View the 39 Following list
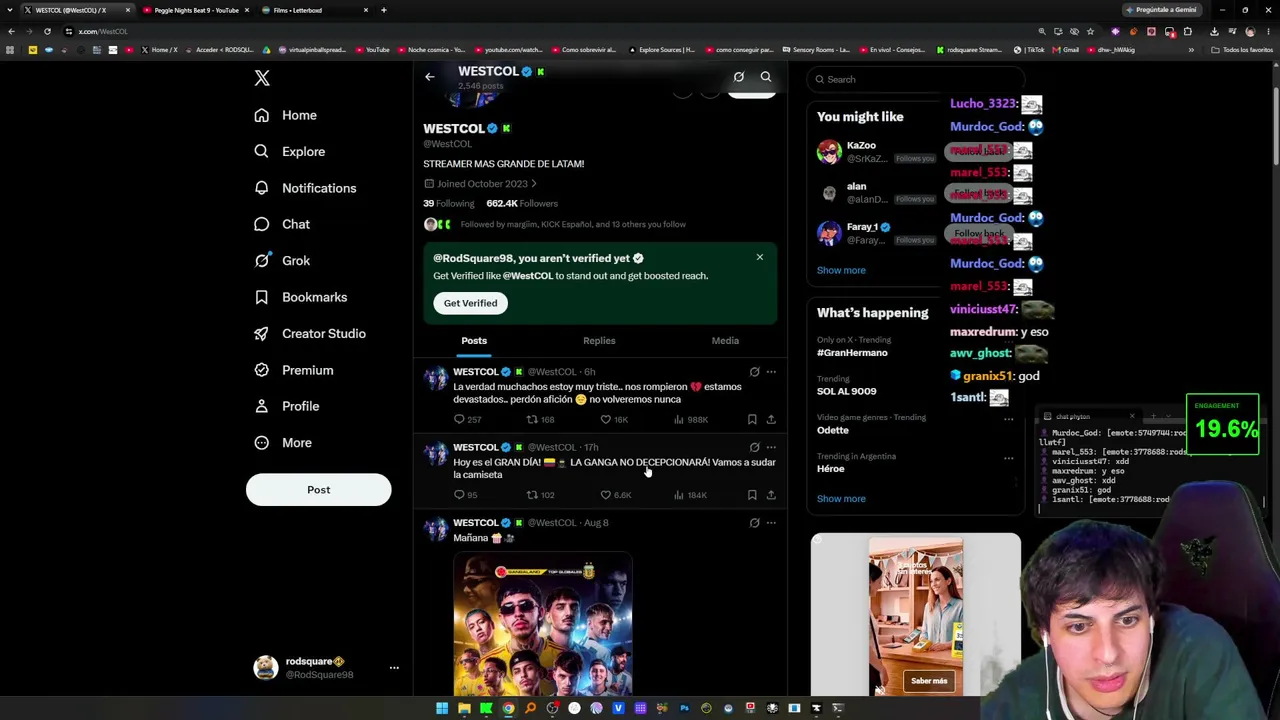Screen dimensions: 1280x720 pos(449,204)
